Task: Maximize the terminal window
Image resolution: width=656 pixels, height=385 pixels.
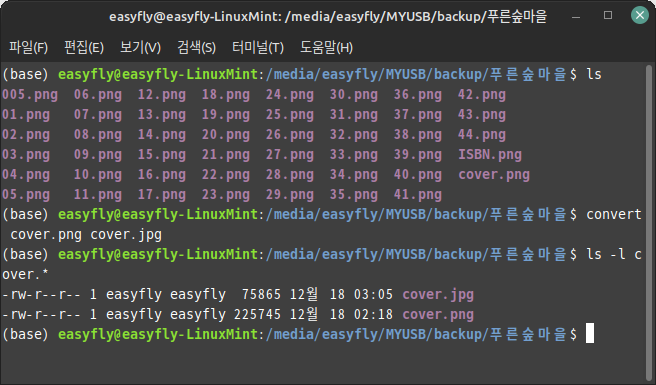Action: pos(608,15)
